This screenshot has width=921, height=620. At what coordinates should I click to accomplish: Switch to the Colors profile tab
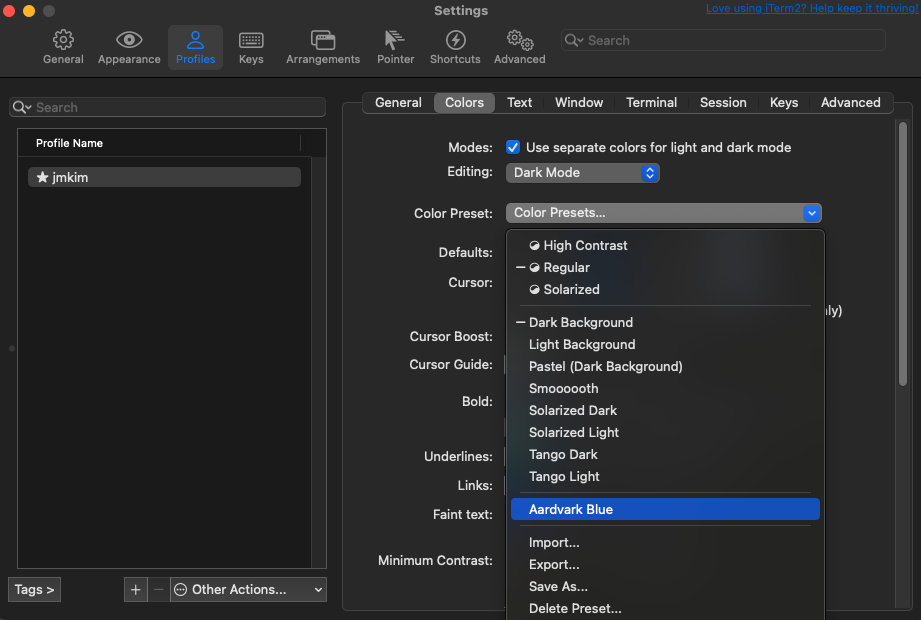click(464, 102)
